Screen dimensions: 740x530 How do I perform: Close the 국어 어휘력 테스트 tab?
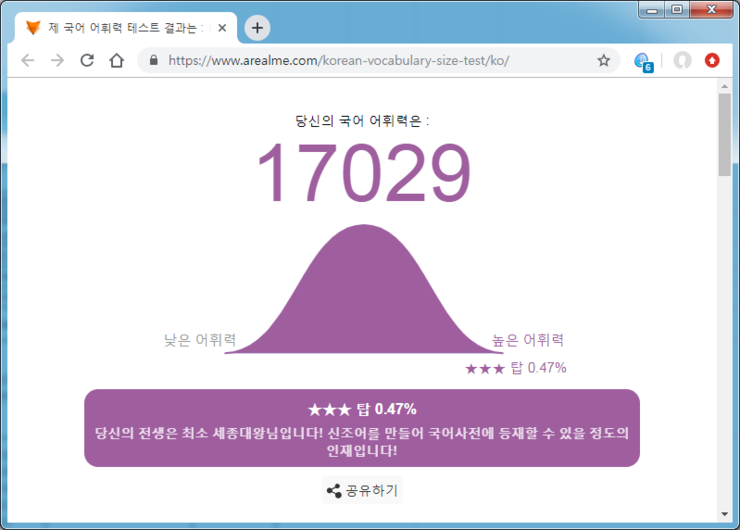[x=222, y=28]
